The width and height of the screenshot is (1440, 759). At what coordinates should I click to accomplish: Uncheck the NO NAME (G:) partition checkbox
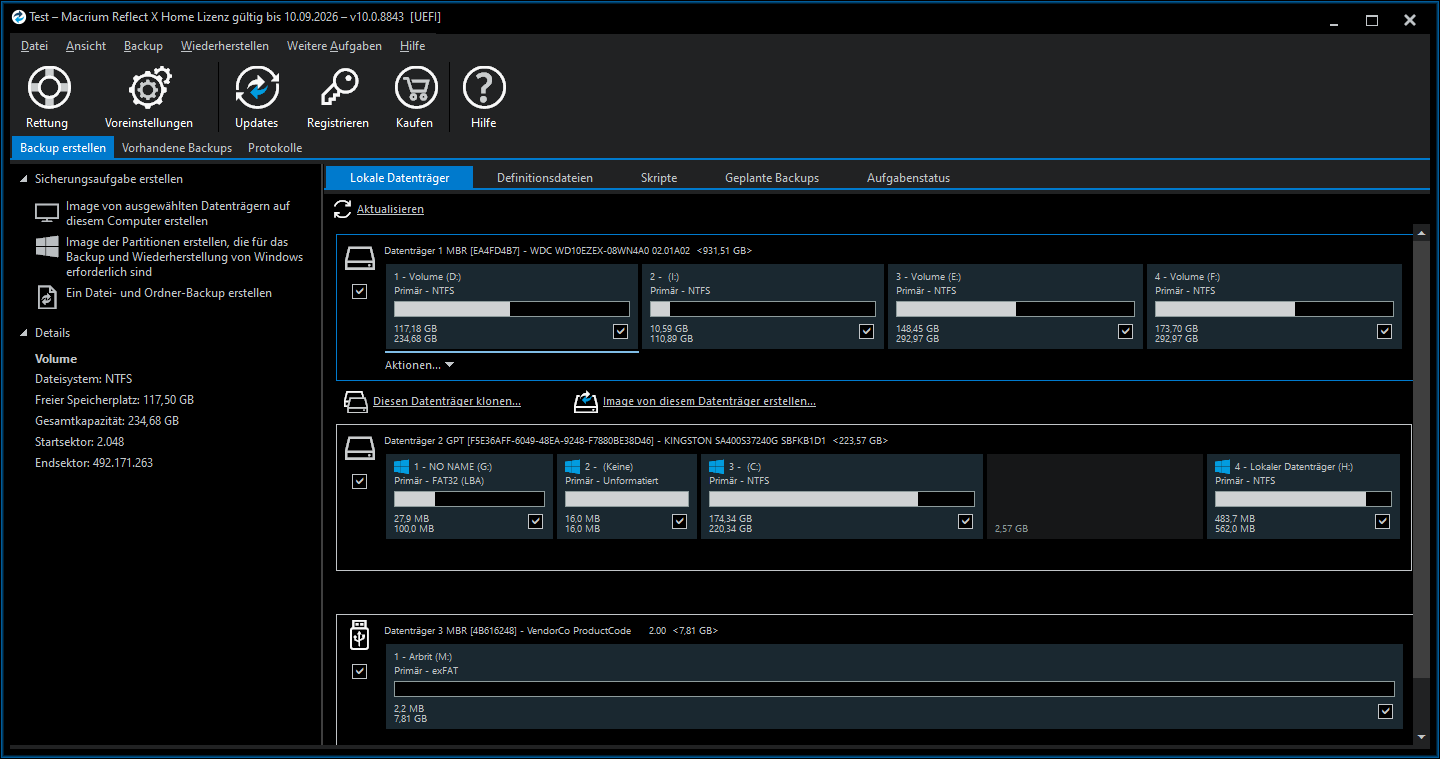536,521
